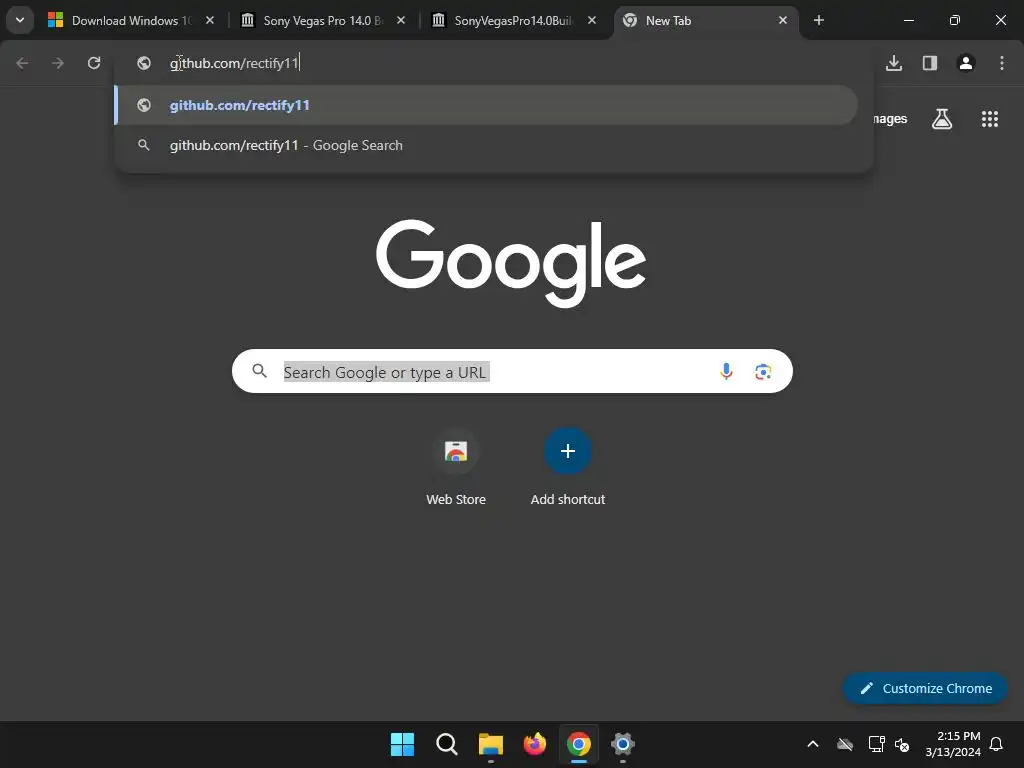Click the globe icon in address bar
1024x768 pixels.
click(x=144, y=63)
